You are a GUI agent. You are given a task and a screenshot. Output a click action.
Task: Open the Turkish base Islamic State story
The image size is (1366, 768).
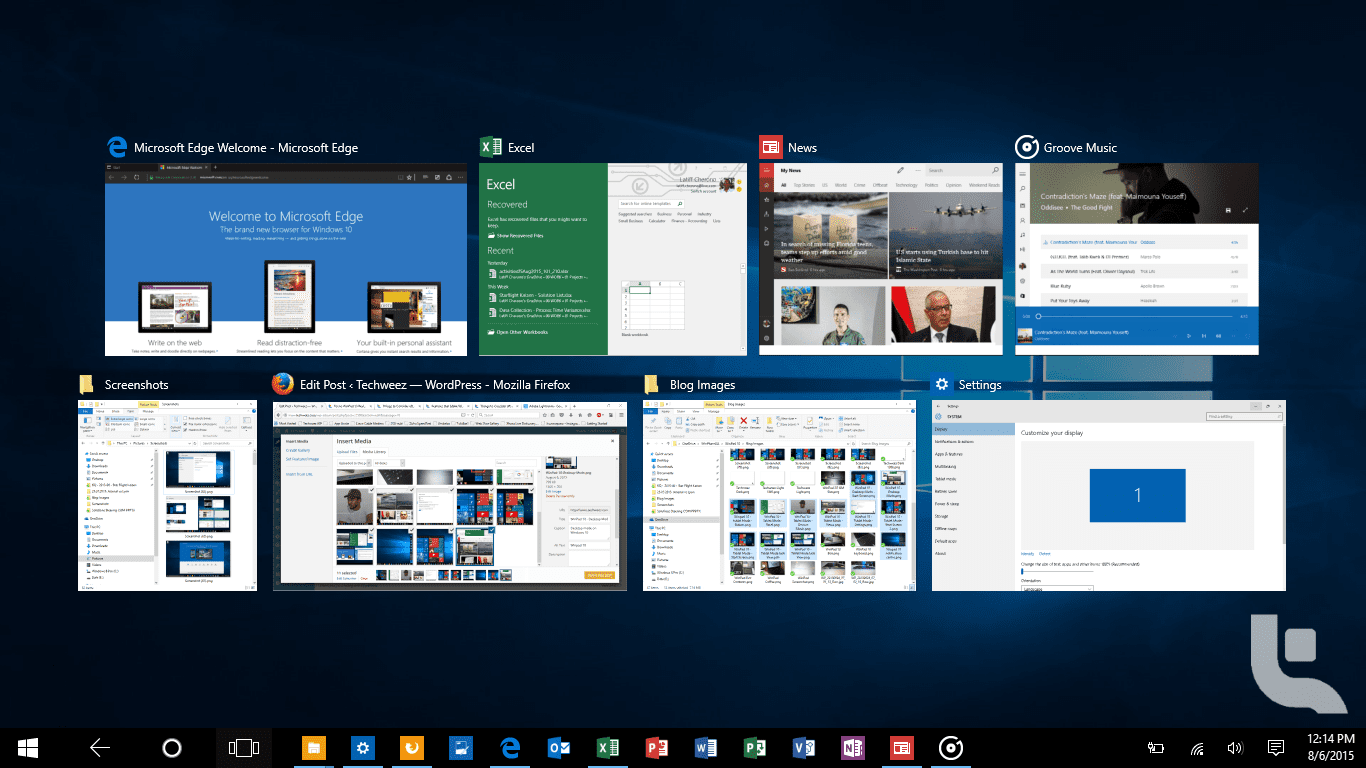coord(945,235)
